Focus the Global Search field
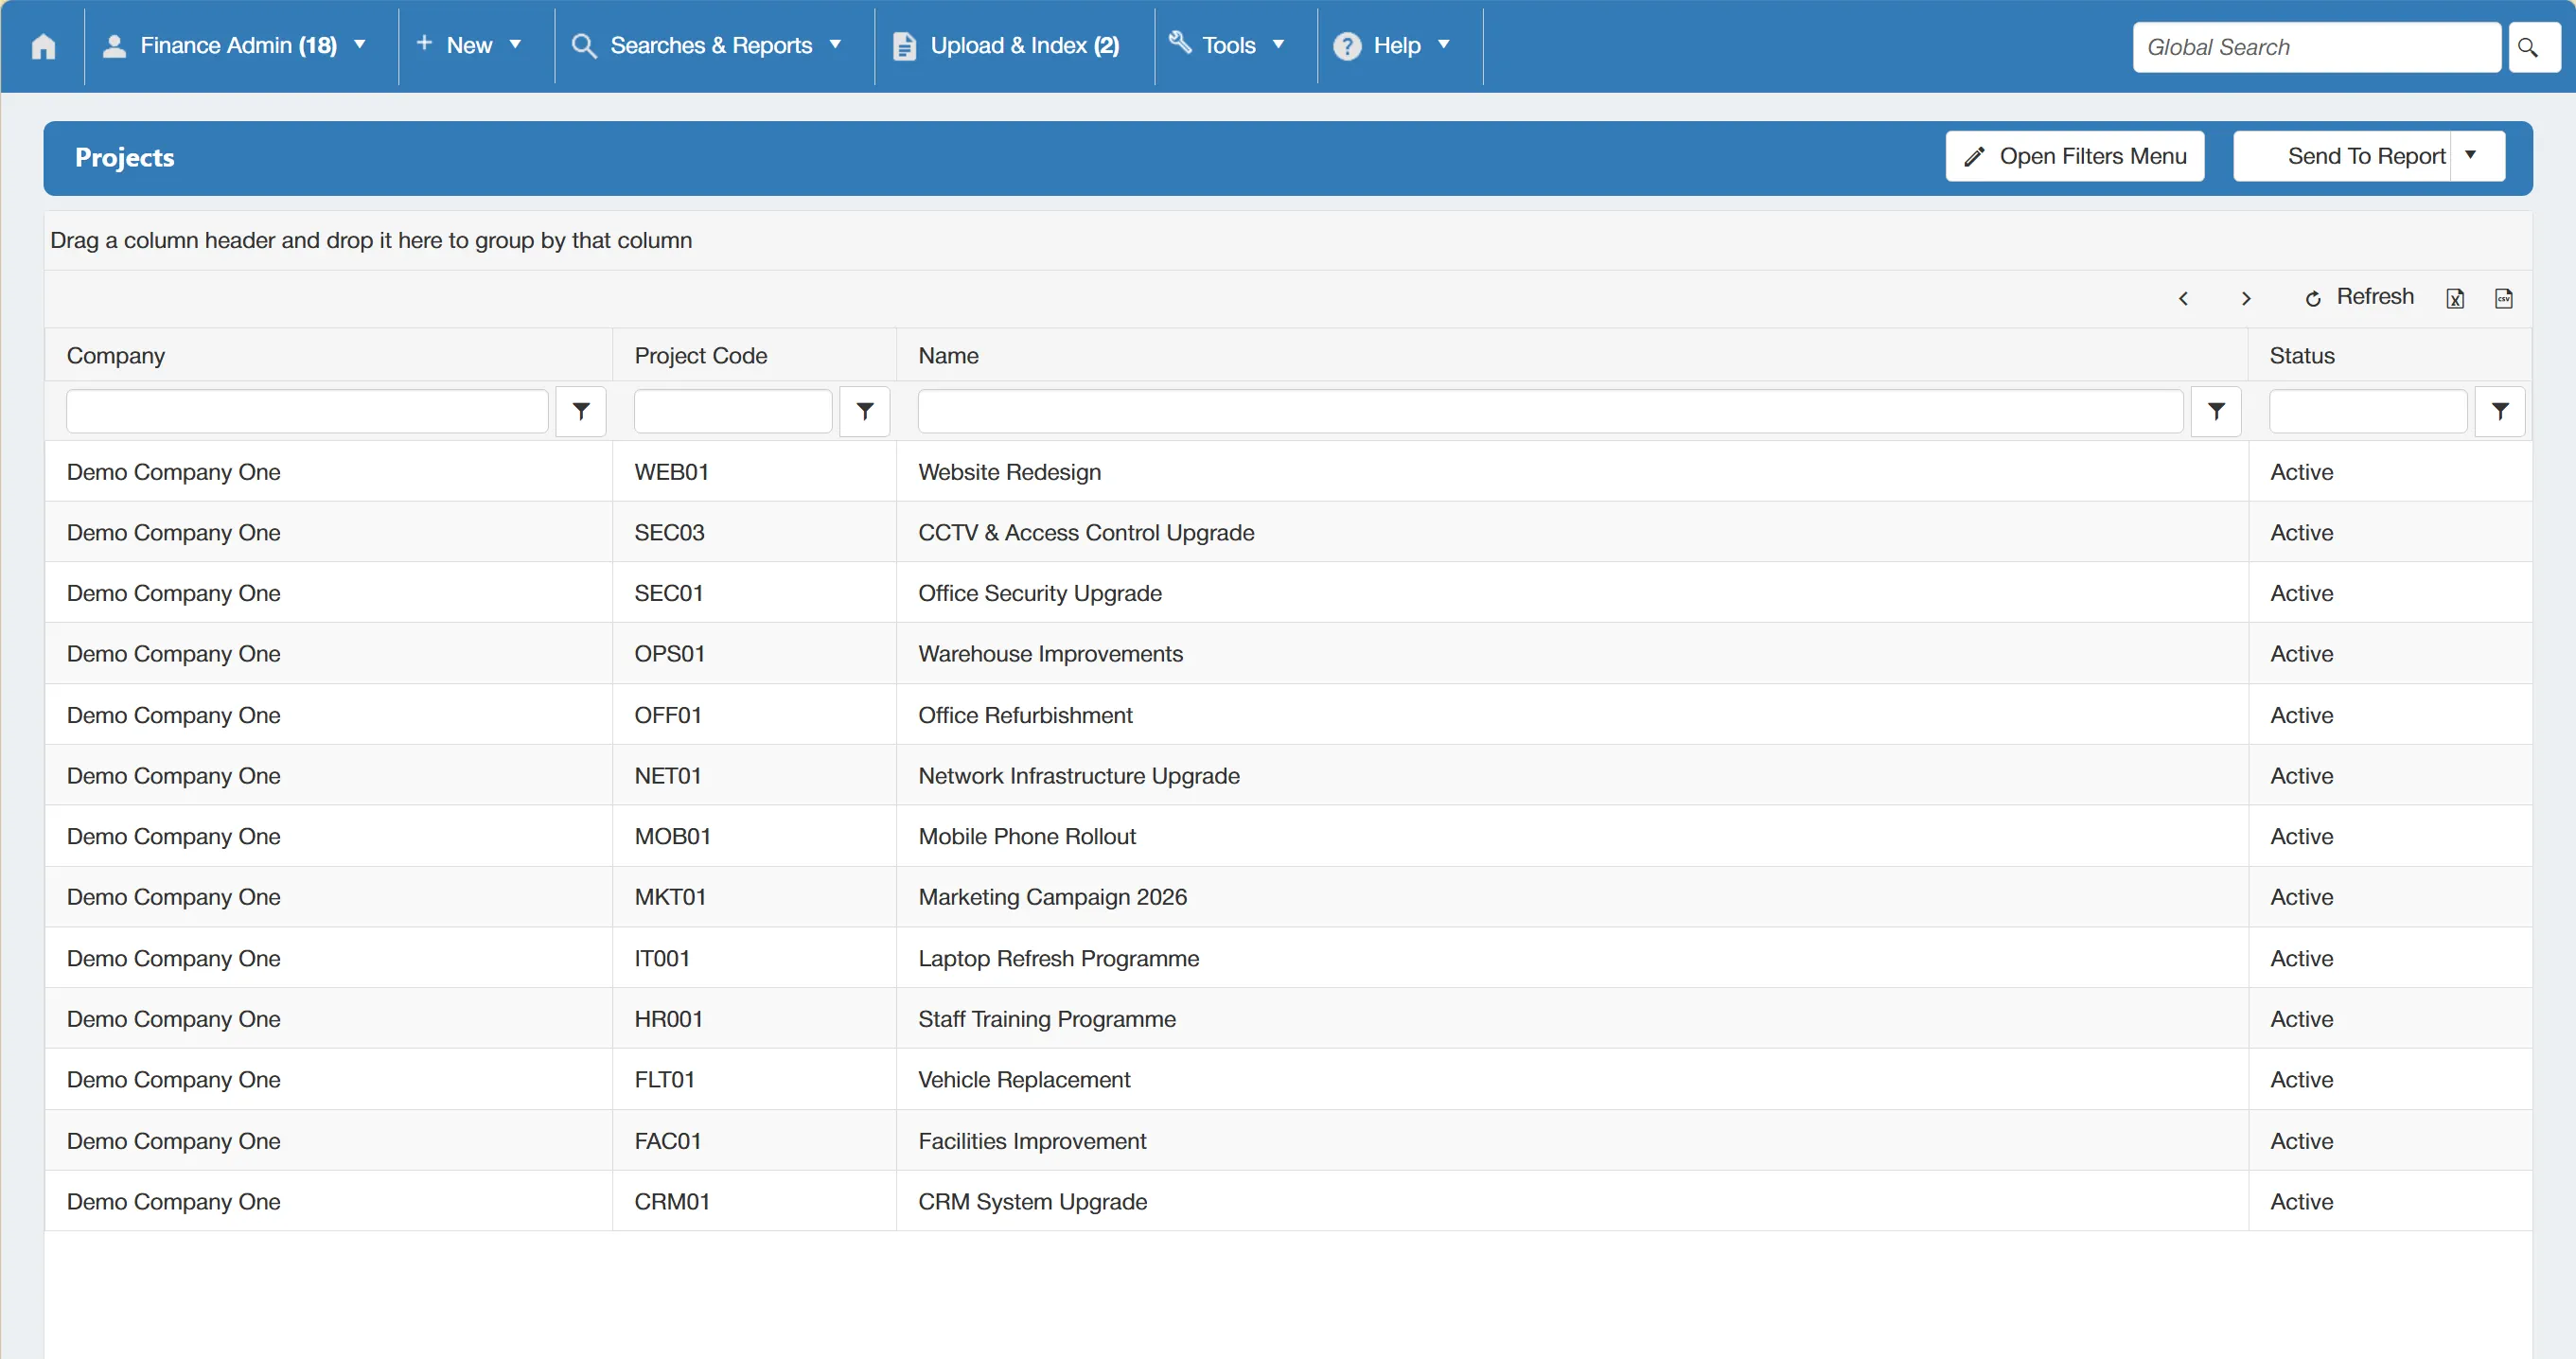The height and width of the screenshot is (1359, 2576). pyautogui.click(x=2316, y=47)
